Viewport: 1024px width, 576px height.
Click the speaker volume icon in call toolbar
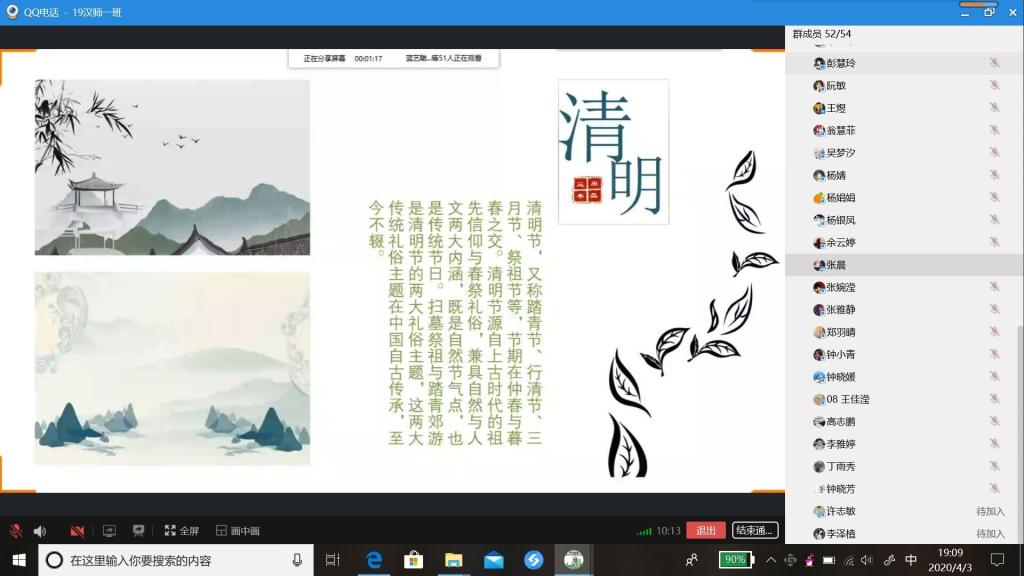point(40,531)
